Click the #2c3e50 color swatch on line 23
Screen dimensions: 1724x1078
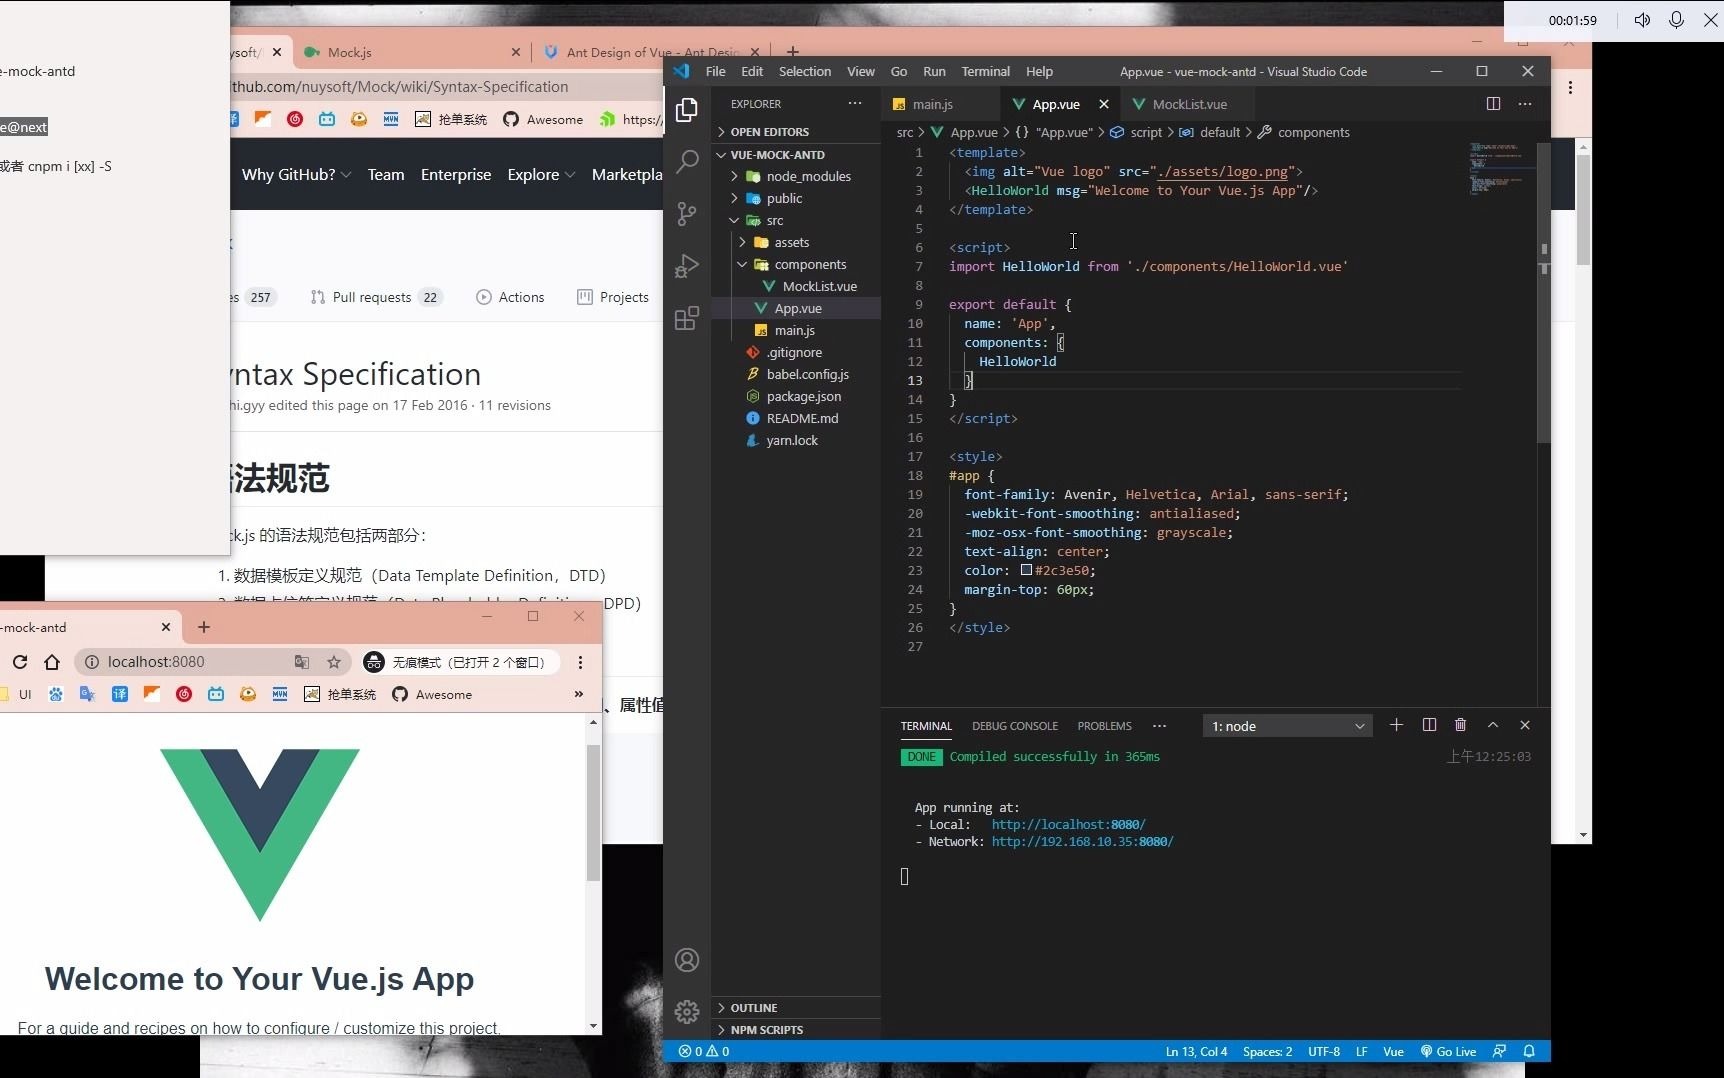pyautogui.click(x=1028, y=570)
